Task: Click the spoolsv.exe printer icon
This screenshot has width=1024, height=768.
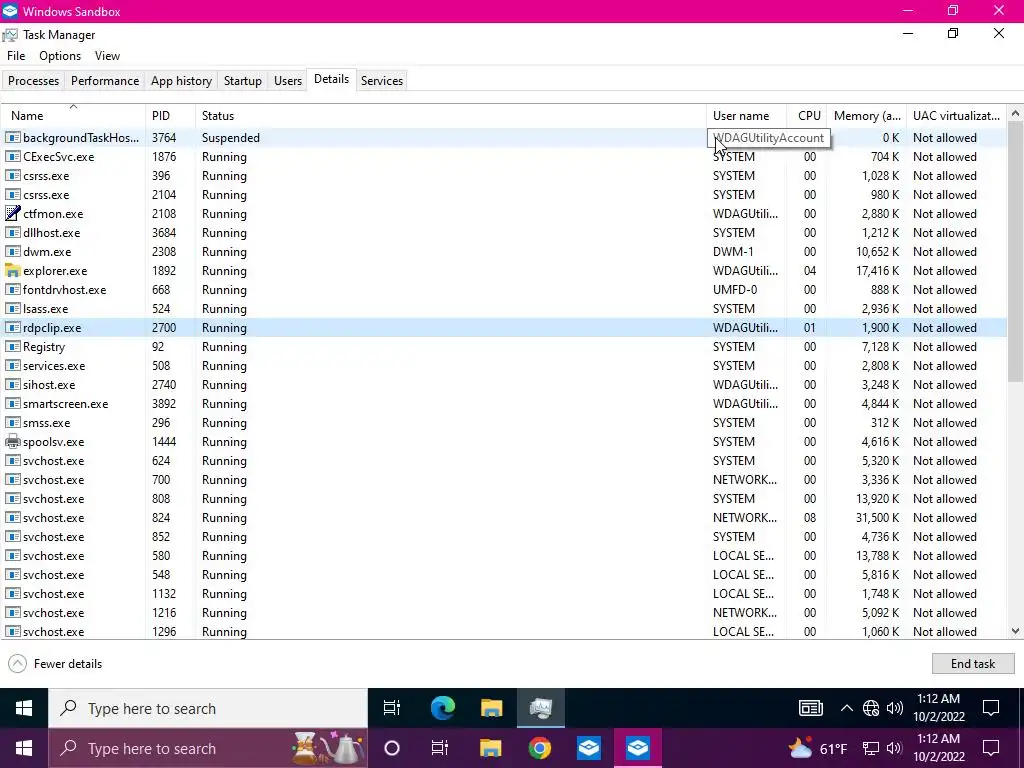Action: [x=12, y=441]
